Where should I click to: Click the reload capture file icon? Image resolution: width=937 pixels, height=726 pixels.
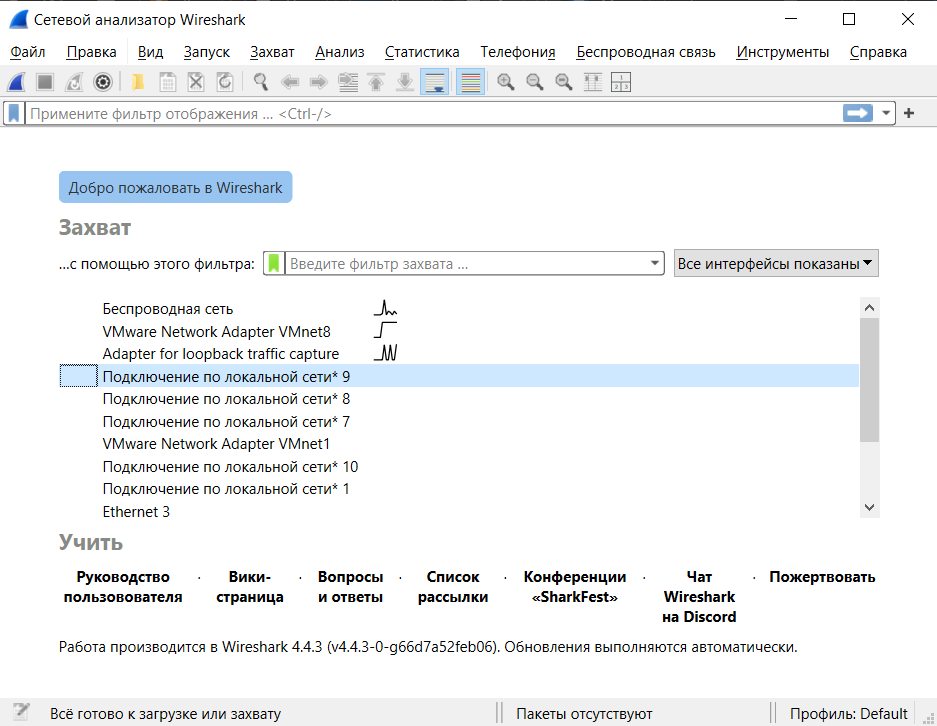coord(225,82)
